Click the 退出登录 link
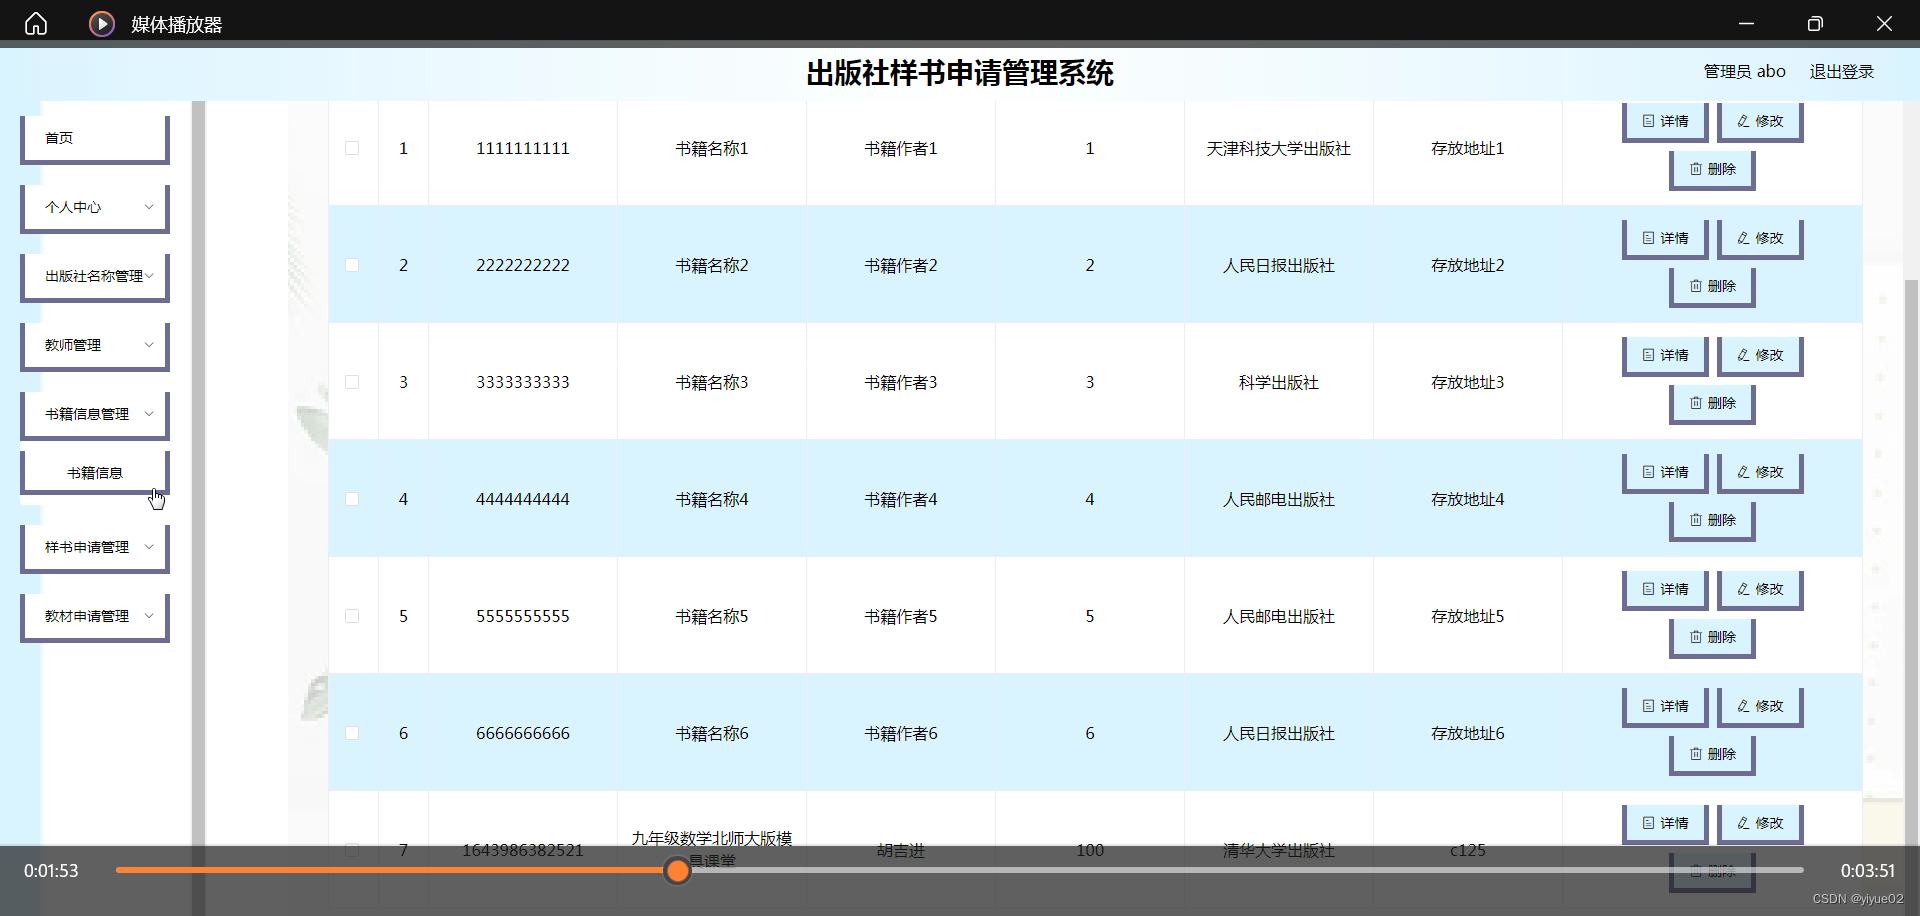This screenshot has width=1920, height=916. pos(1841,71)
